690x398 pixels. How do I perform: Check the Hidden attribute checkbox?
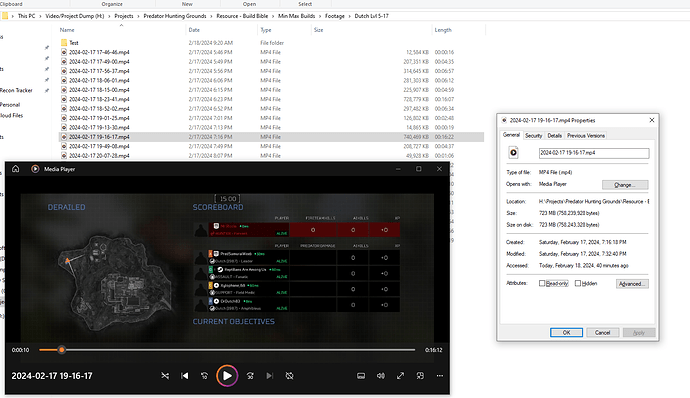578,283
